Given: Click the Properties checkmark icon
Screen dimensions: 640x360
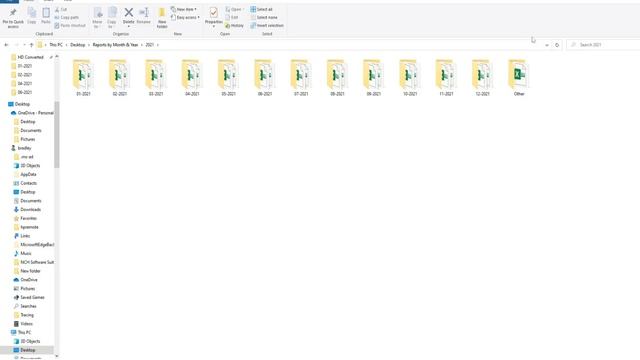Looking at the screenshot, I should 213,13.
